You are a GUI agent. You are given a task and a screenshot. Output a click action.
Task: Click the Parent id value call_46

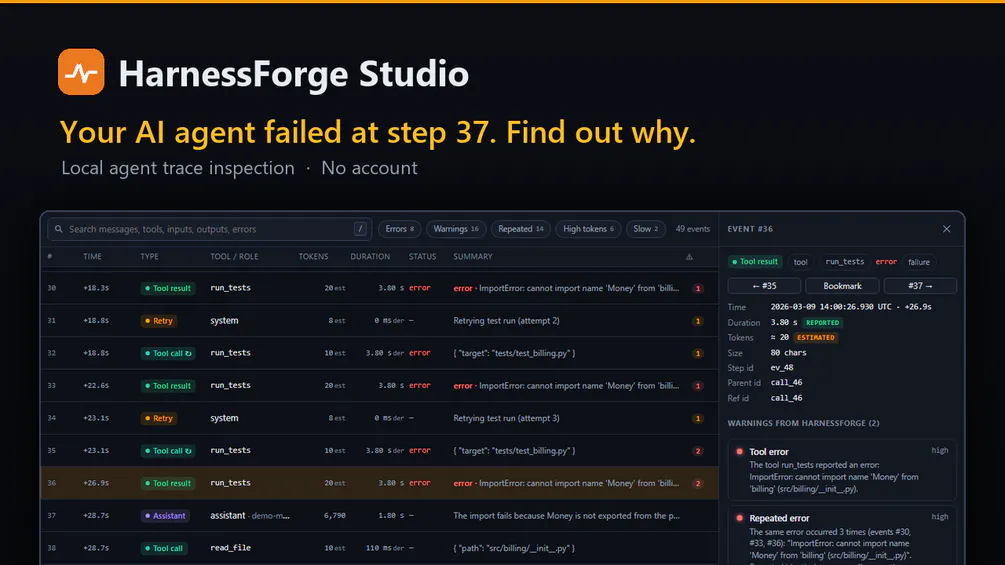click(x=786, y=382)
